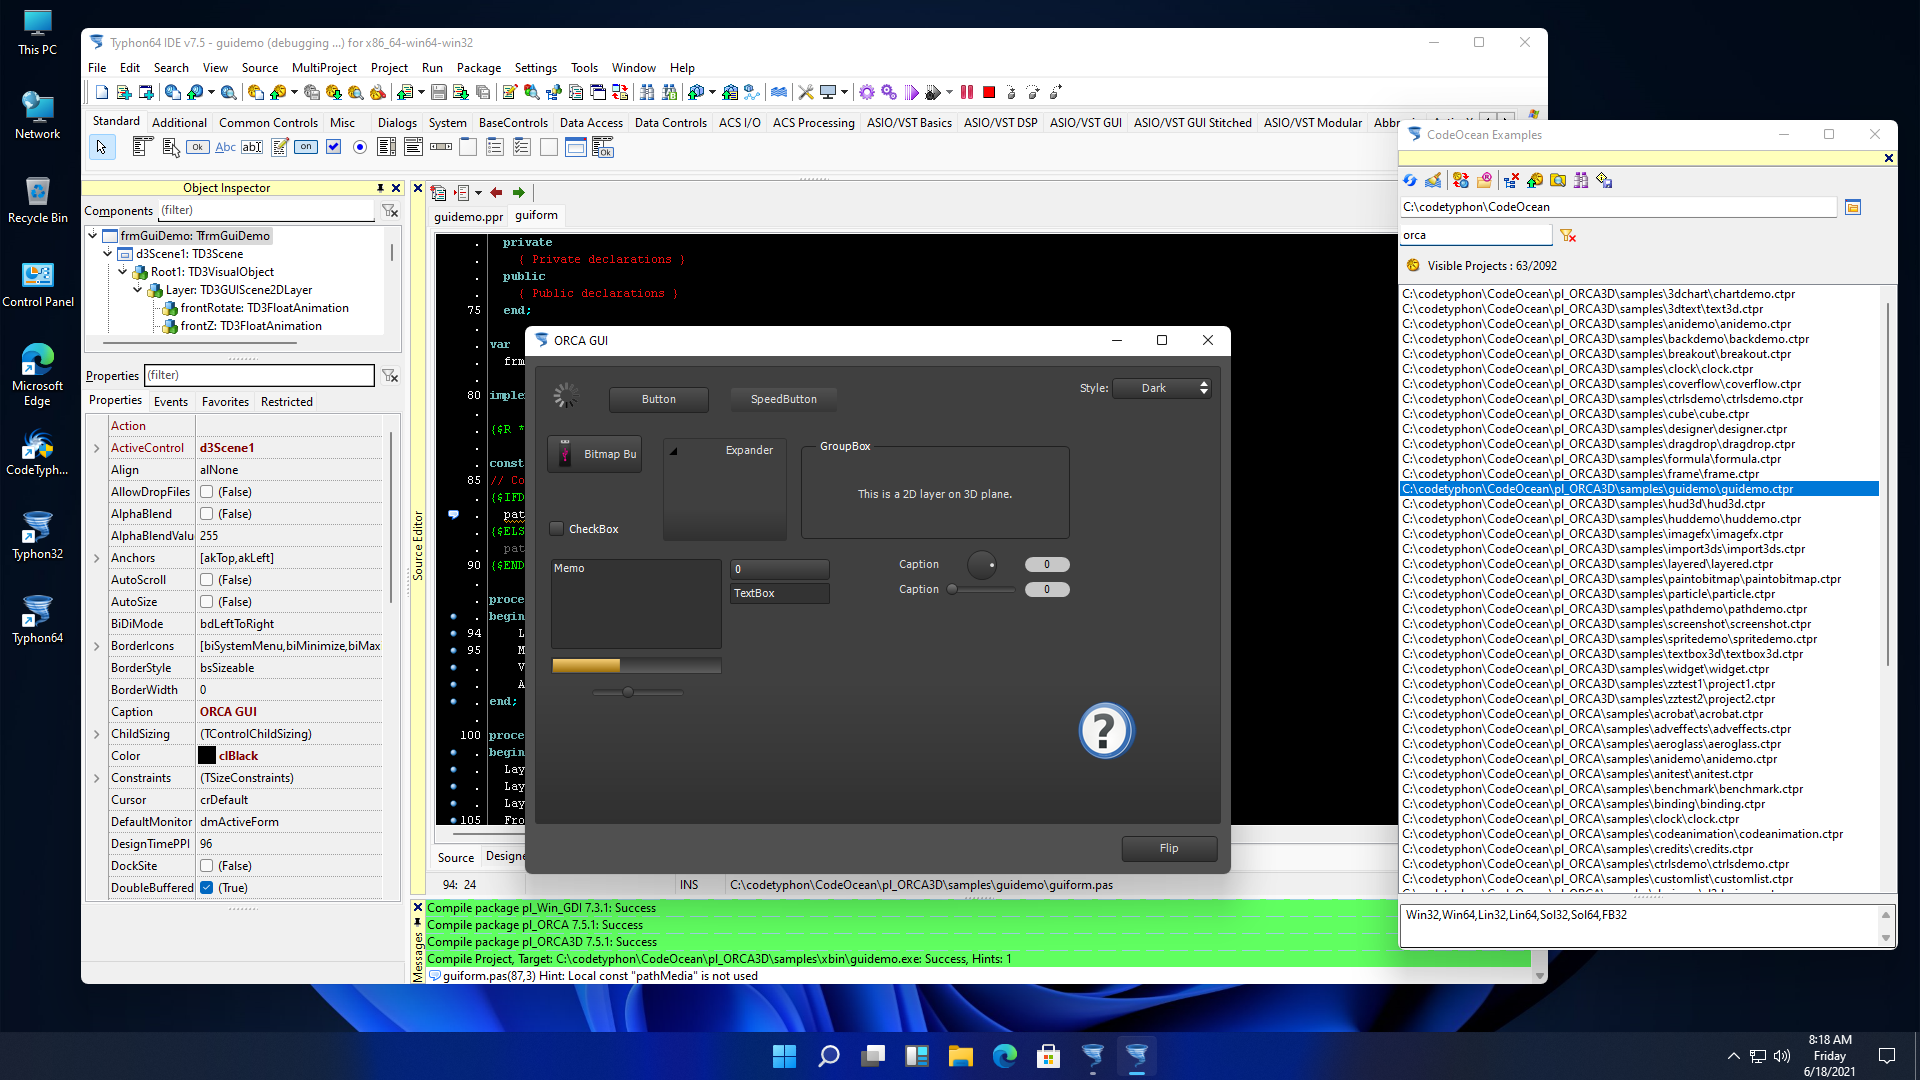
Task: Click the small track slider below the progress bar
Action: click(x=637, y=692)
